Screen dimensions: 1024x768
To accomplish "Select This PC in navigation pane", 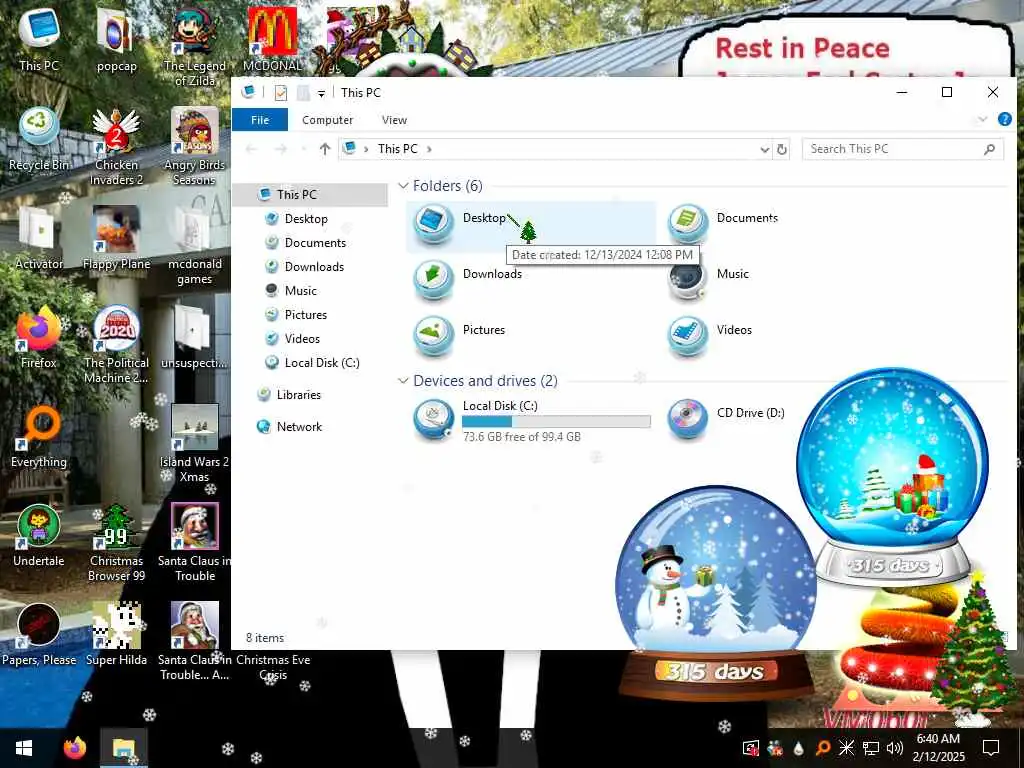I will click(x=310, y=195).
